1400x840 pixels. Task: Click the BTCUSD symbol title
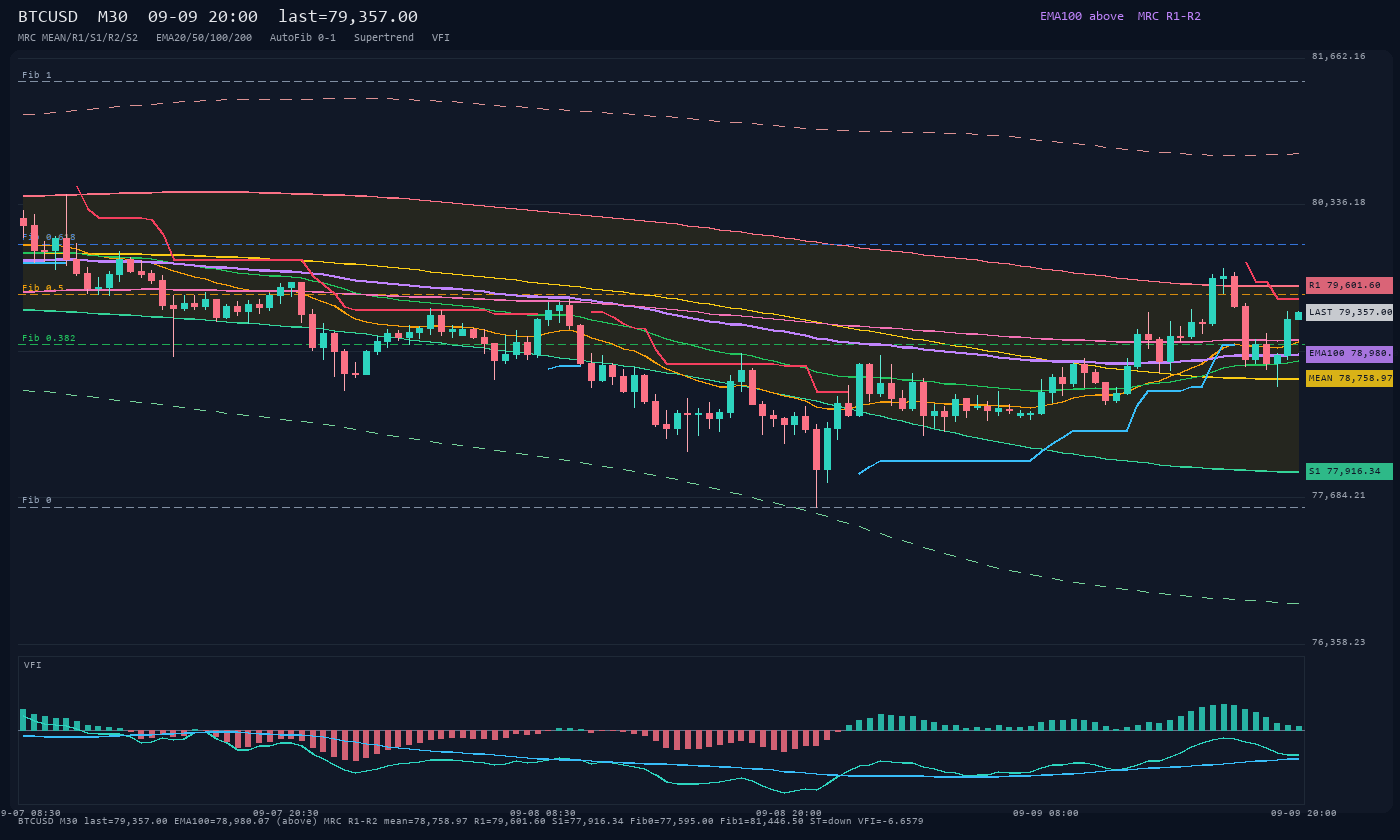tap(48, 16)
